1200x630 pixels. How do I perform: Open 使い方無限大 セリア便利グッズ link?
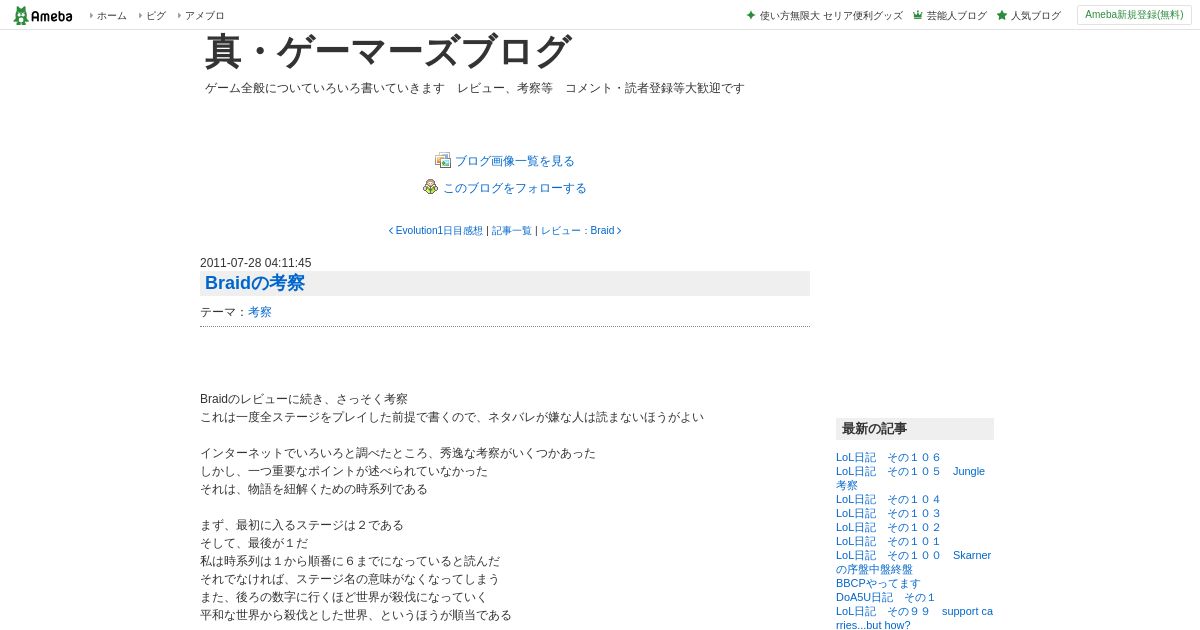(831, 16)
